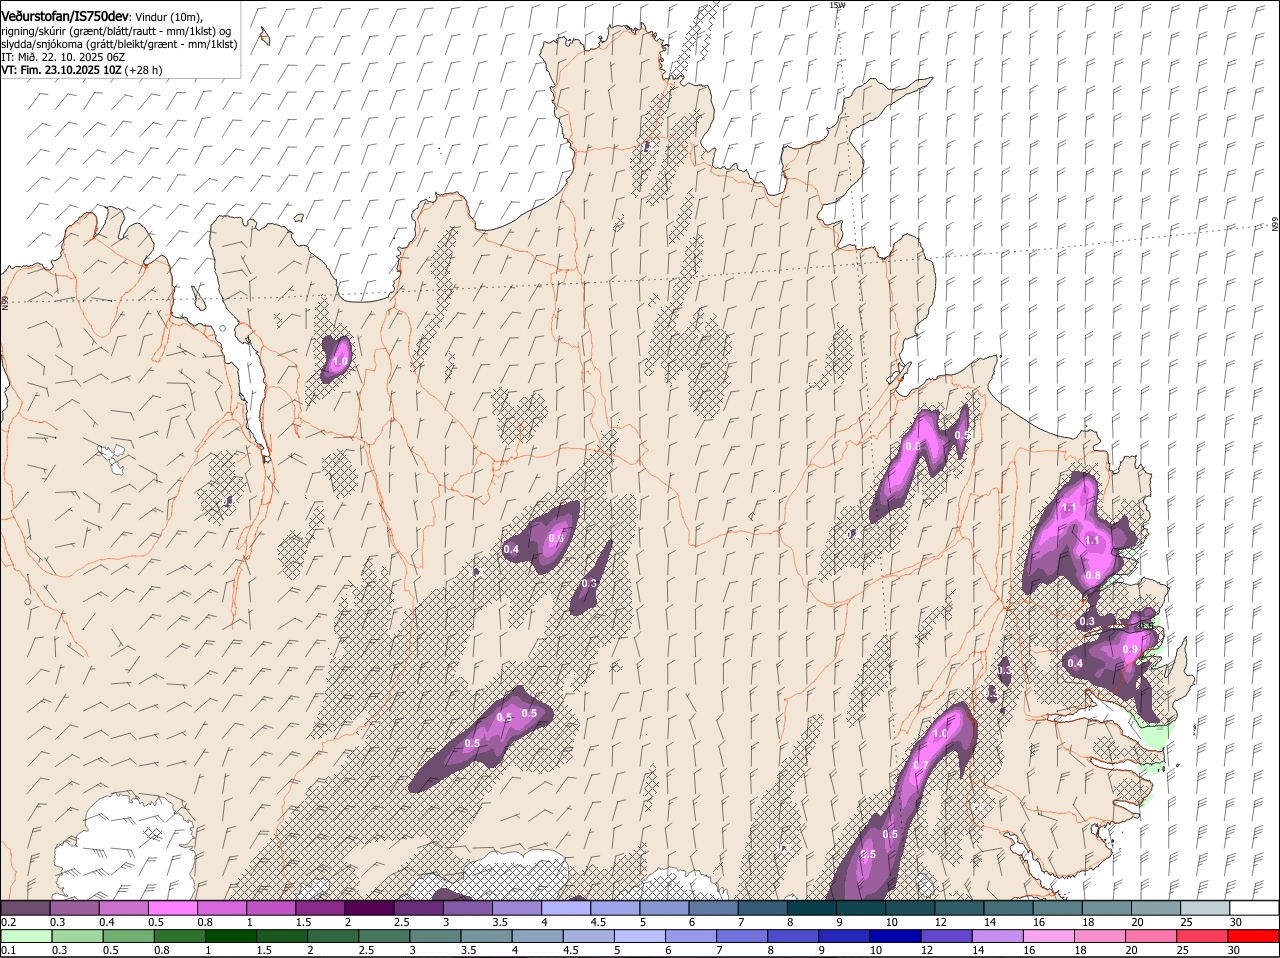Select the darkest green swatch labeled 1

point(231,937)
